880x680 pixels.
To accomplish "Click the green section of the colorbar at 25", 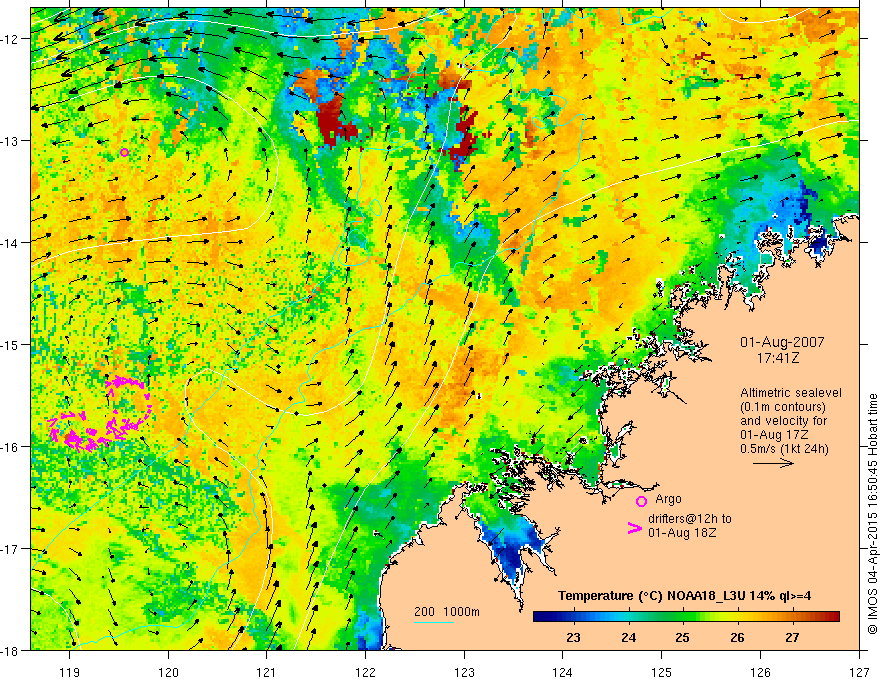I will tap(682, 617).
